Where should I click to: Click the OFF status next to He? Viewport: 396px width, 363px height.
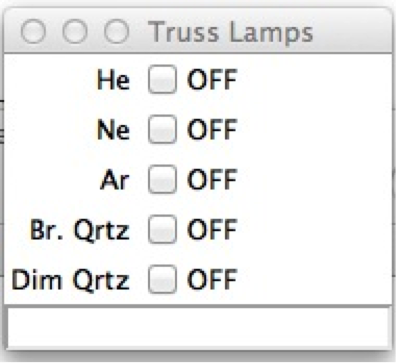coord(212,80)
